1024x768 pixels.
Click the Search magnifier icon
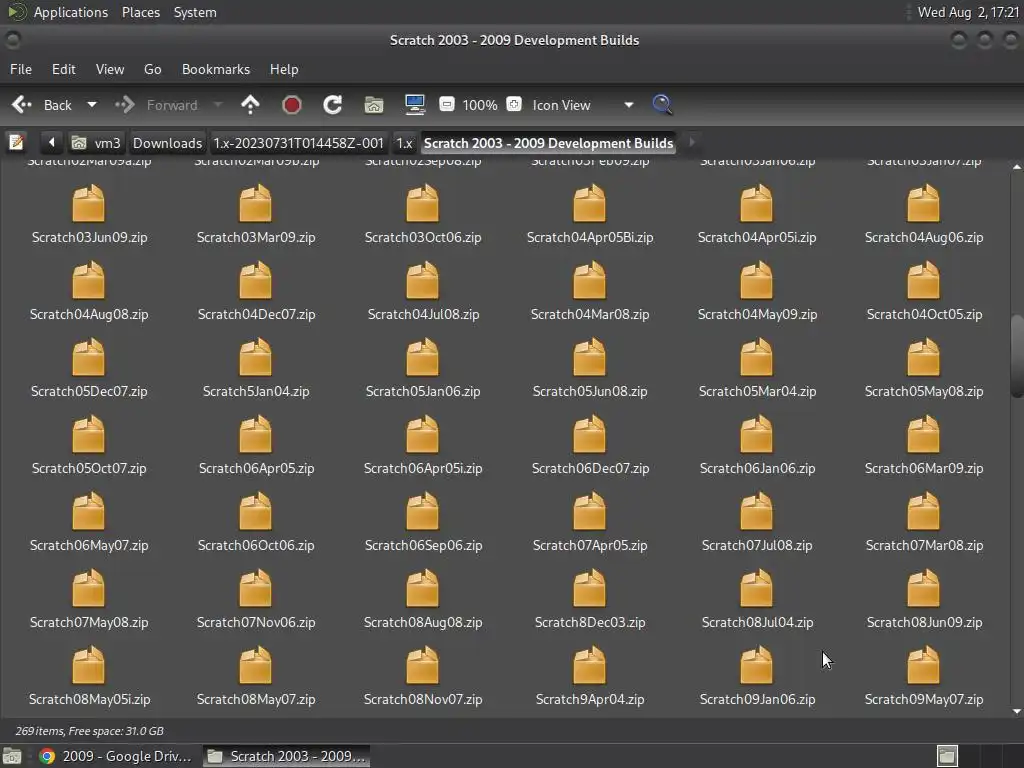[662, 104]
